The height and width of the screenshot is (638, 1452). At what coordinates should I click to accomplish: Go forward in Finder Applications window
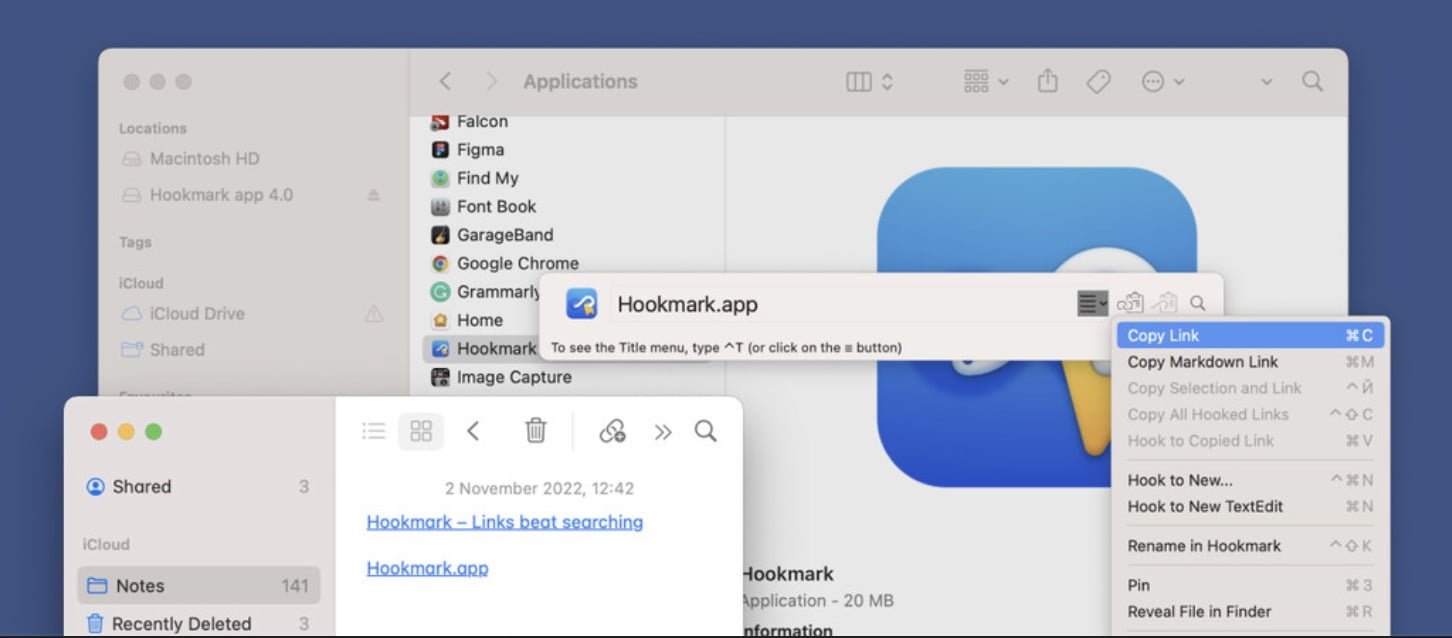pos(491,82)
